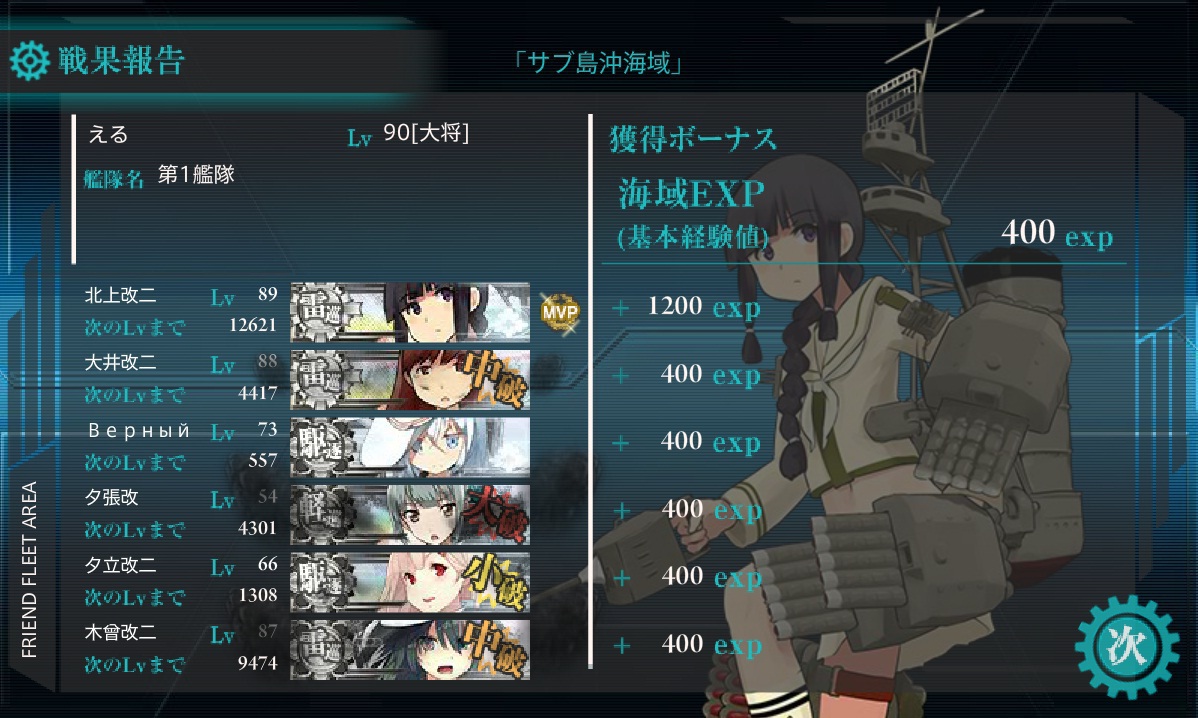The width and height of the screenshot is (1198, 718).
Task: Click the 大破 damage badge on 夕張改
Action: (497, 513)
